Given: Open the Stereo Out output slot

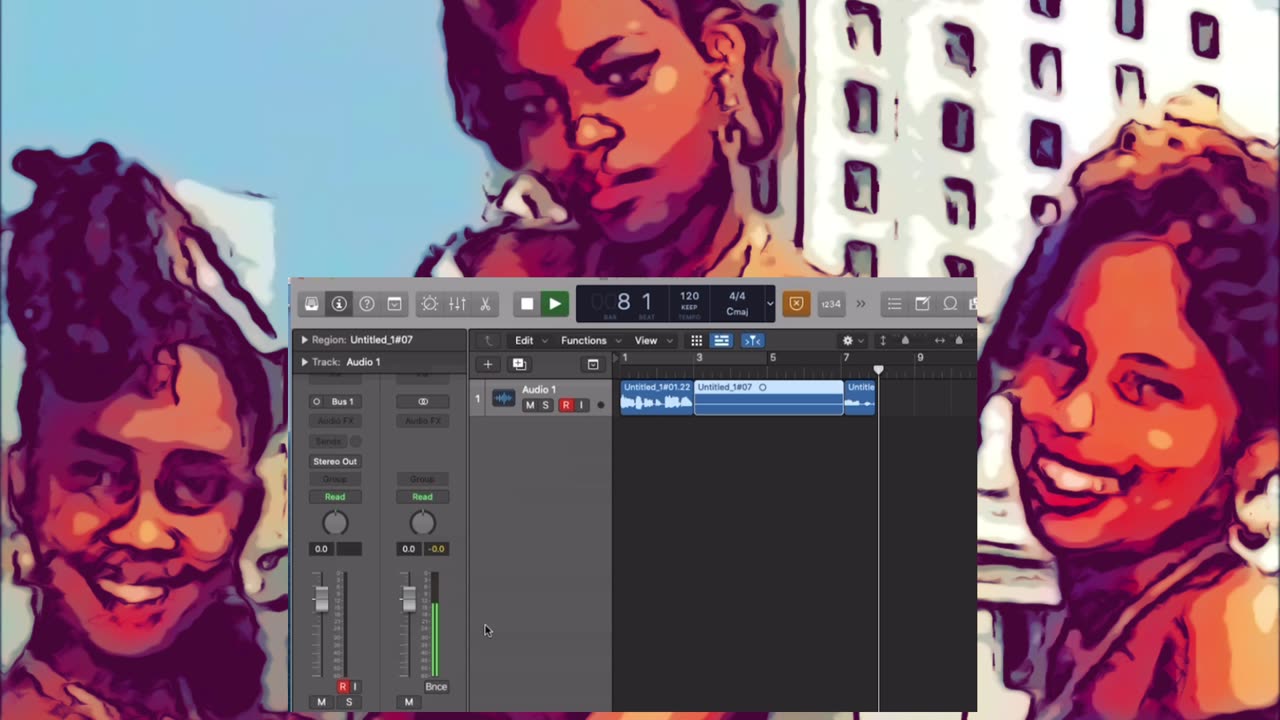Looking at the screenshot, I should (x=335, y=461).
